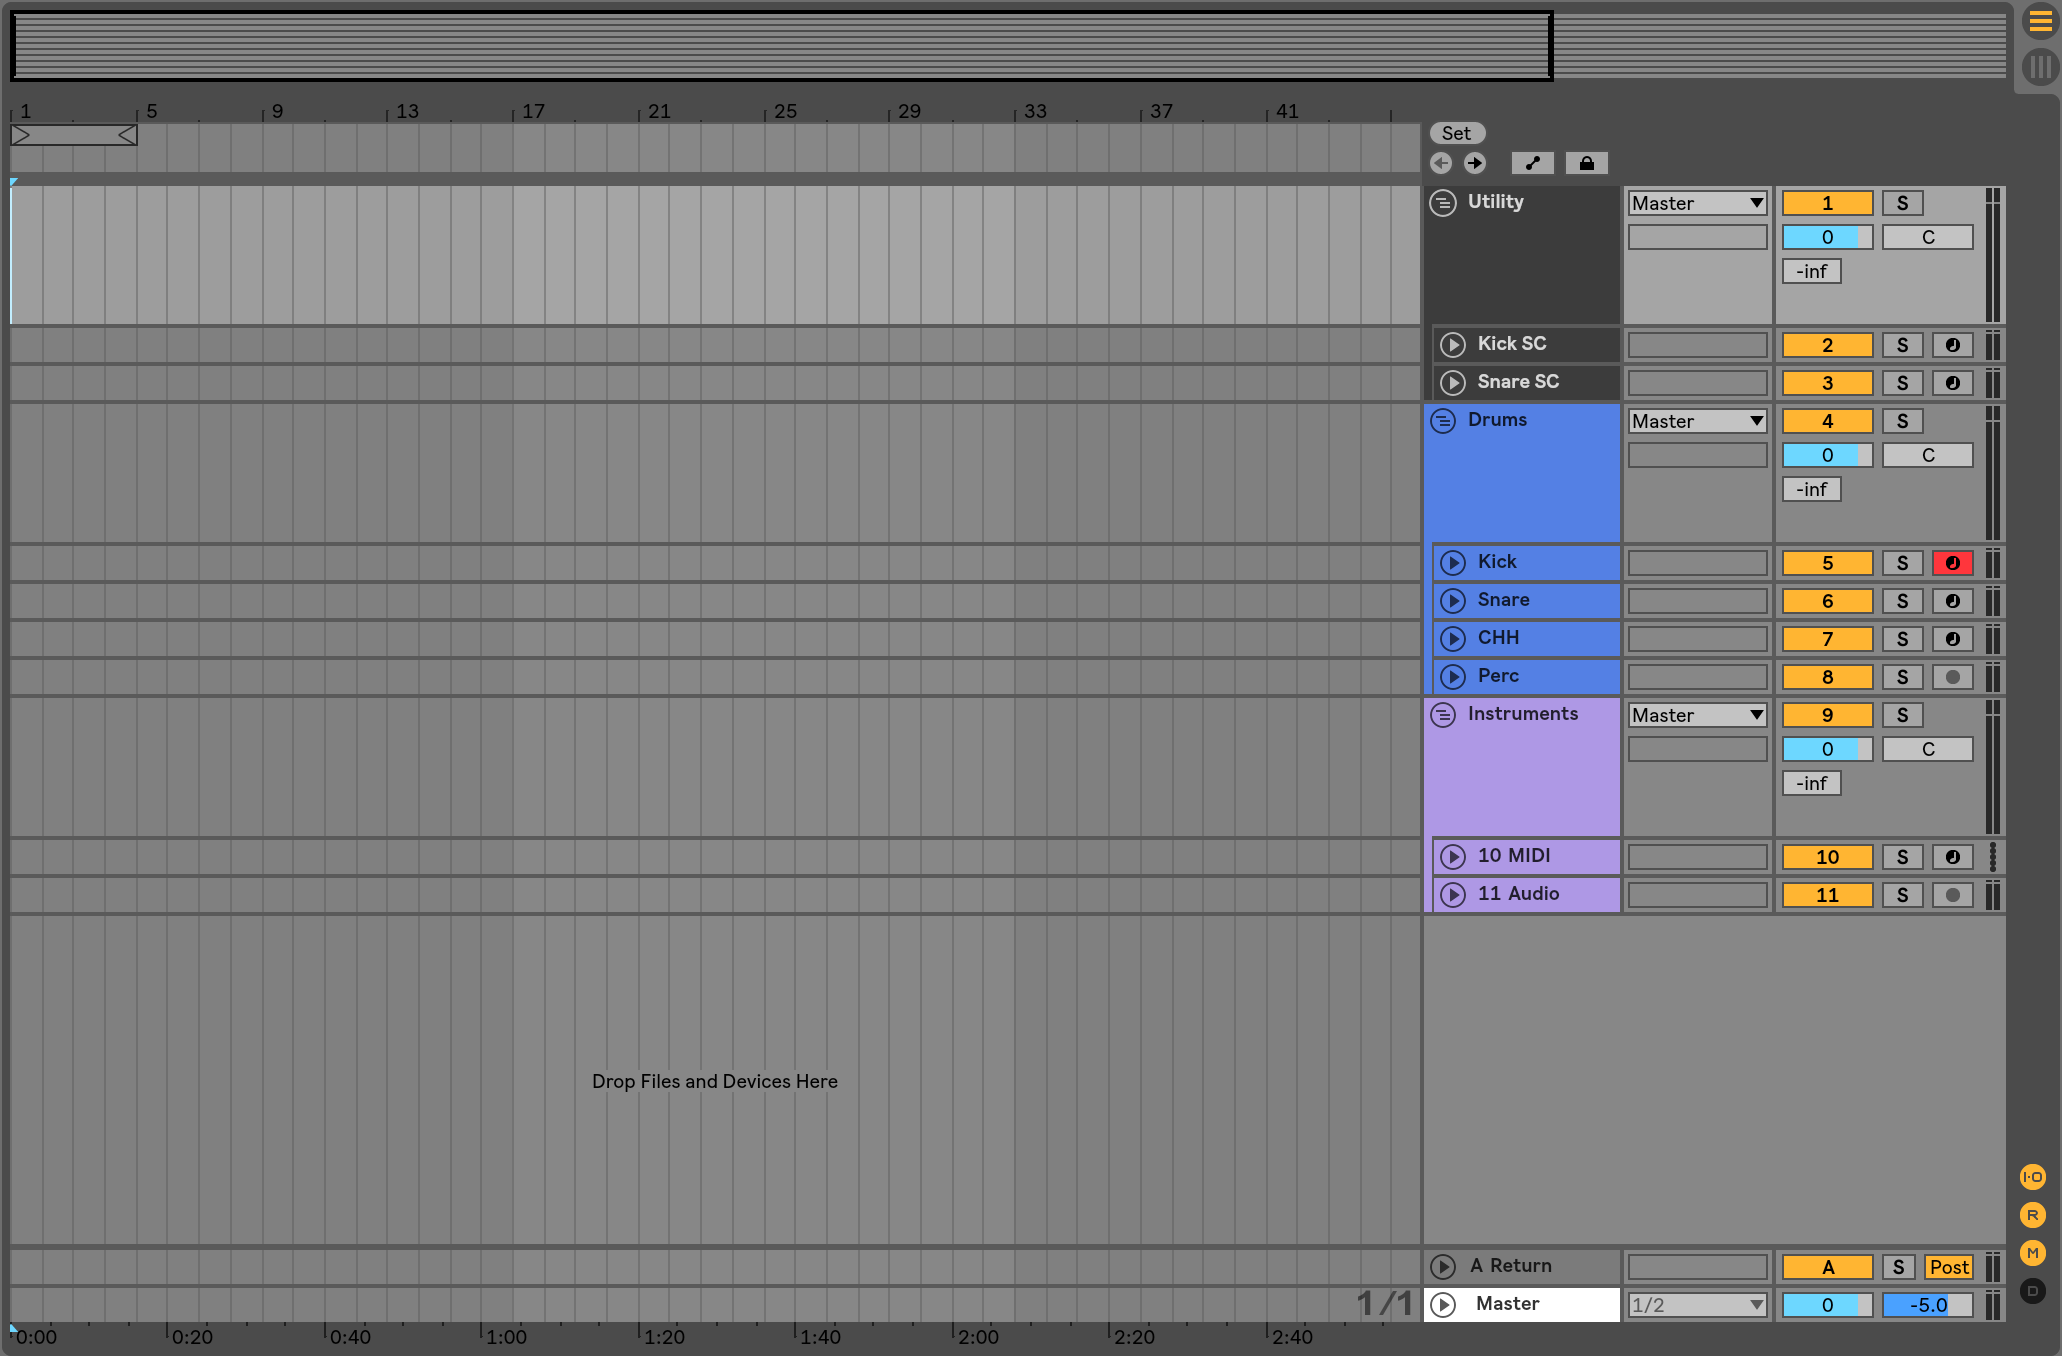Toggle track activator 1 for Utility
2062x1356 pixels.
(x=1828, y=203)
